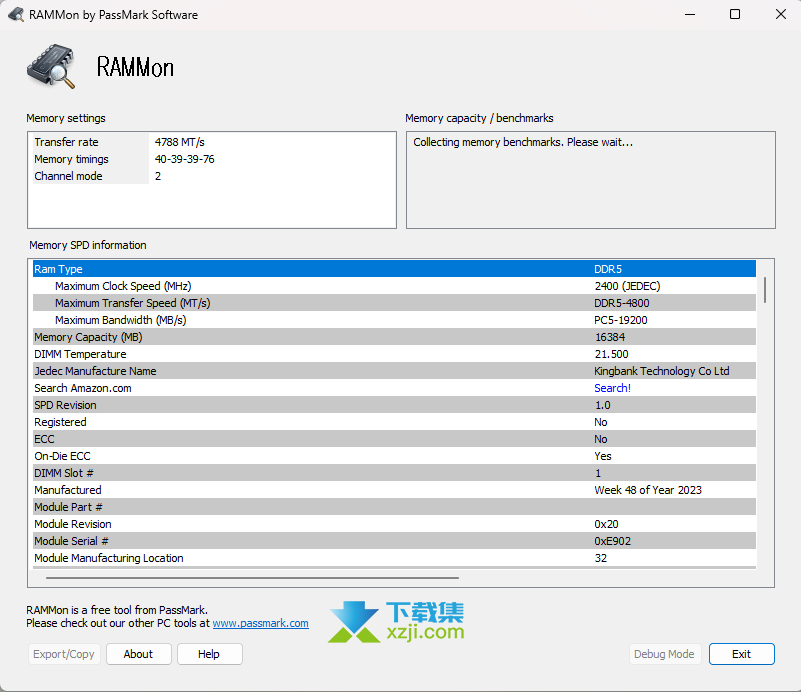
Task: Click the Collecting memory benchmarks message
Action: (x=523, y=142)
